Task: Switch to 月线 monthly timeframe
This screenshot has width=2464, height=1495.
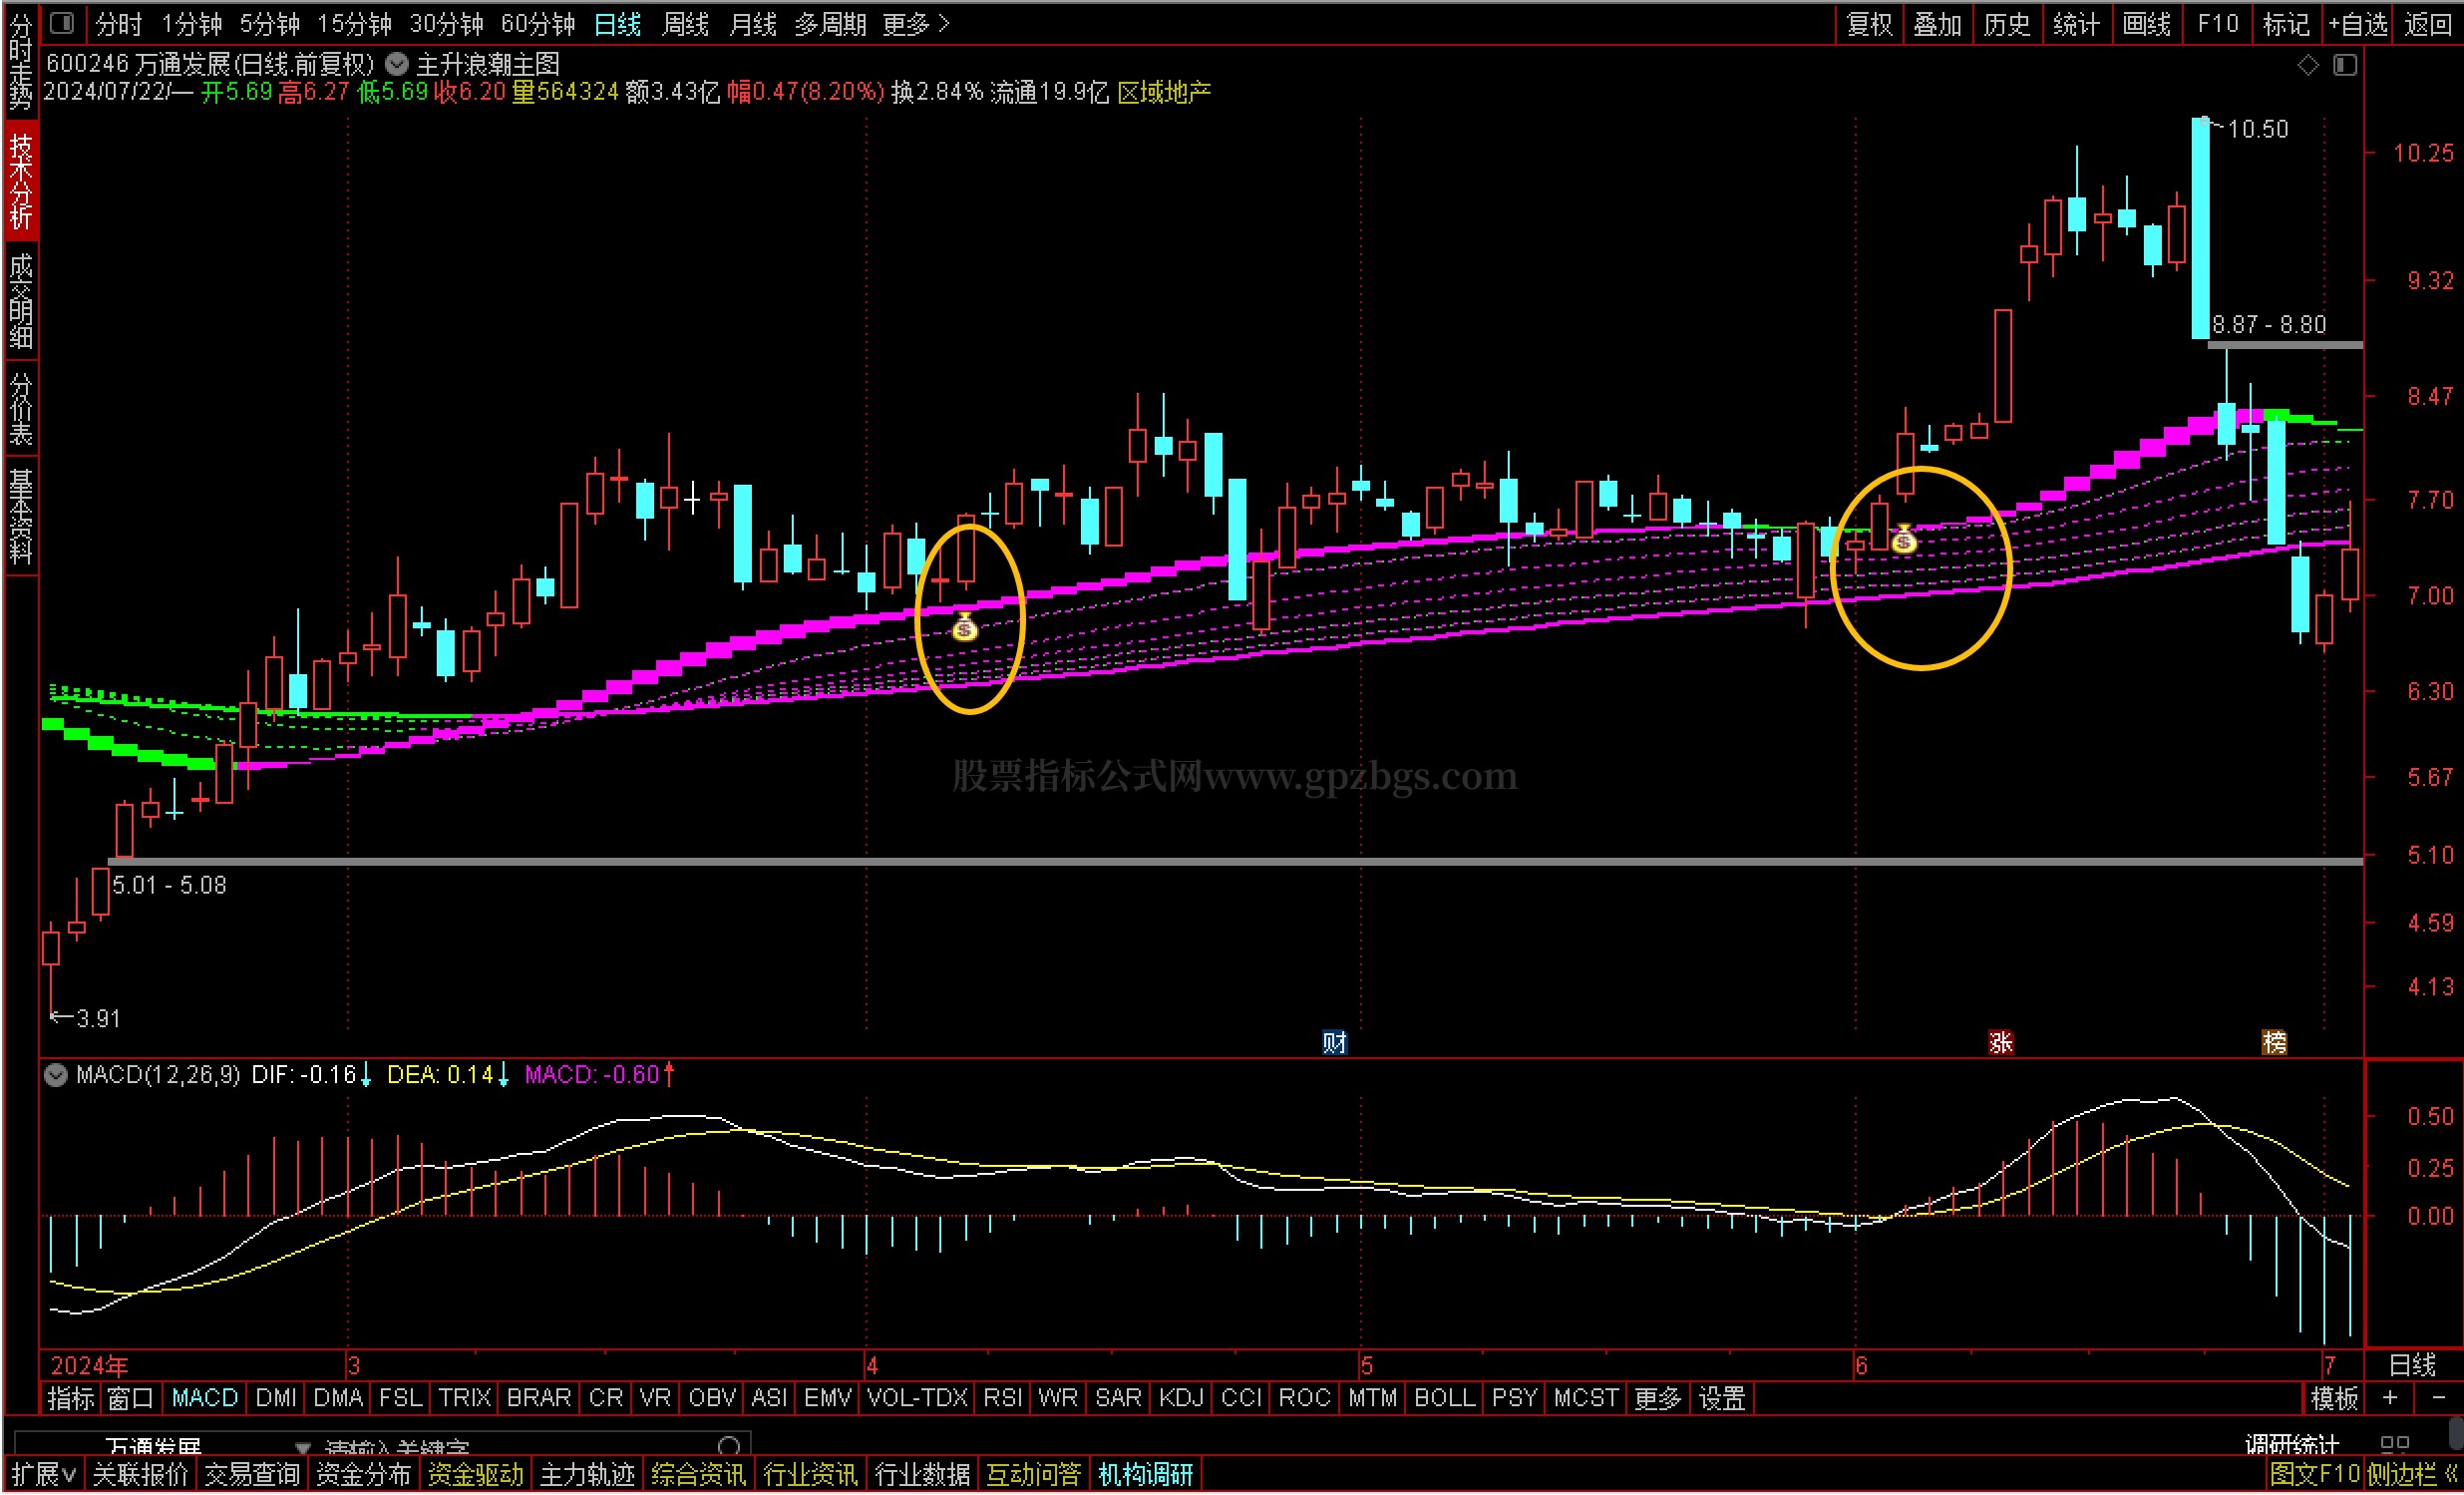Action: coord(753,24)
